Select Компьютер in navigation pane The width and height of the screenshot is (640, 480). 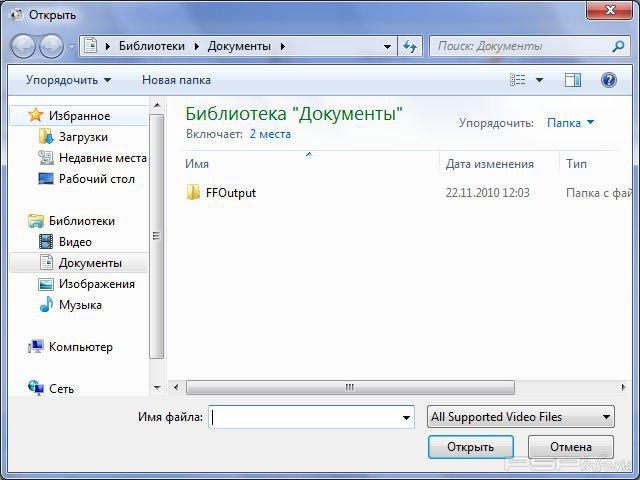click(x=81, y=347)
